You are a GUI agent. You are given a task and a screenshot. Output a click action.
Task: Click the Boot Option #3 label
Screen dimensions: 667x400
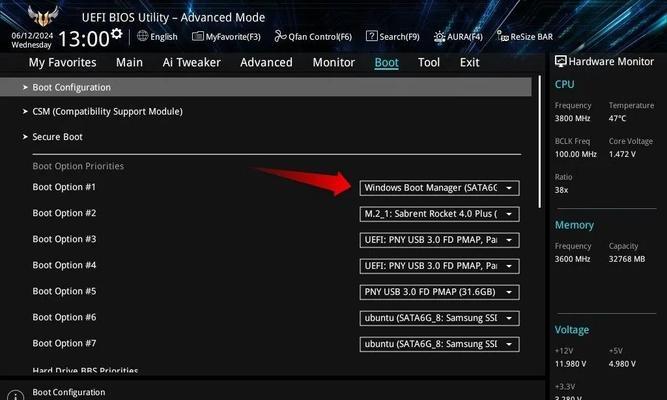(x=64, y=239)
